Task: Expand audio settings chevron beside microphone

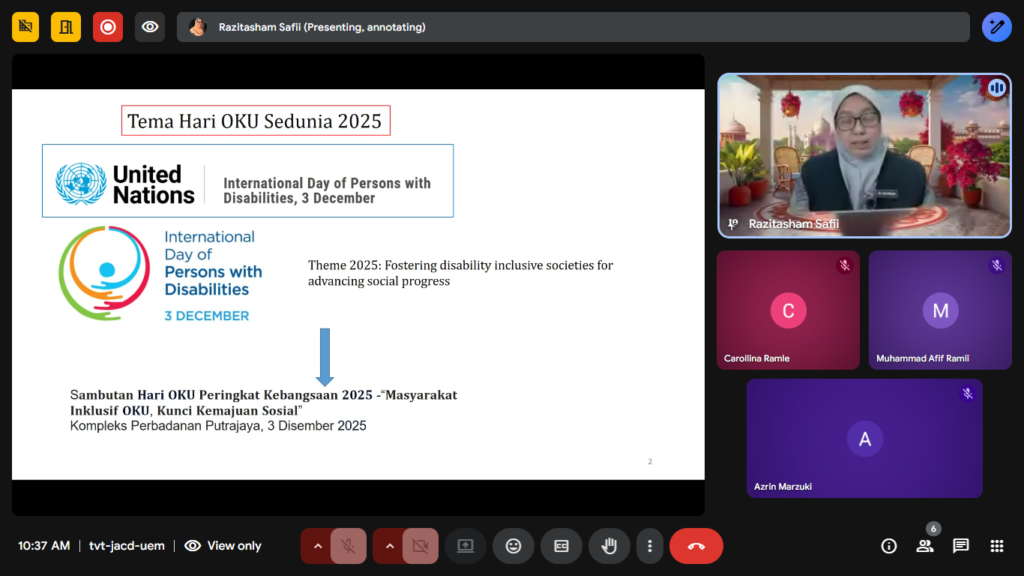Action: [x=318, y=546]
